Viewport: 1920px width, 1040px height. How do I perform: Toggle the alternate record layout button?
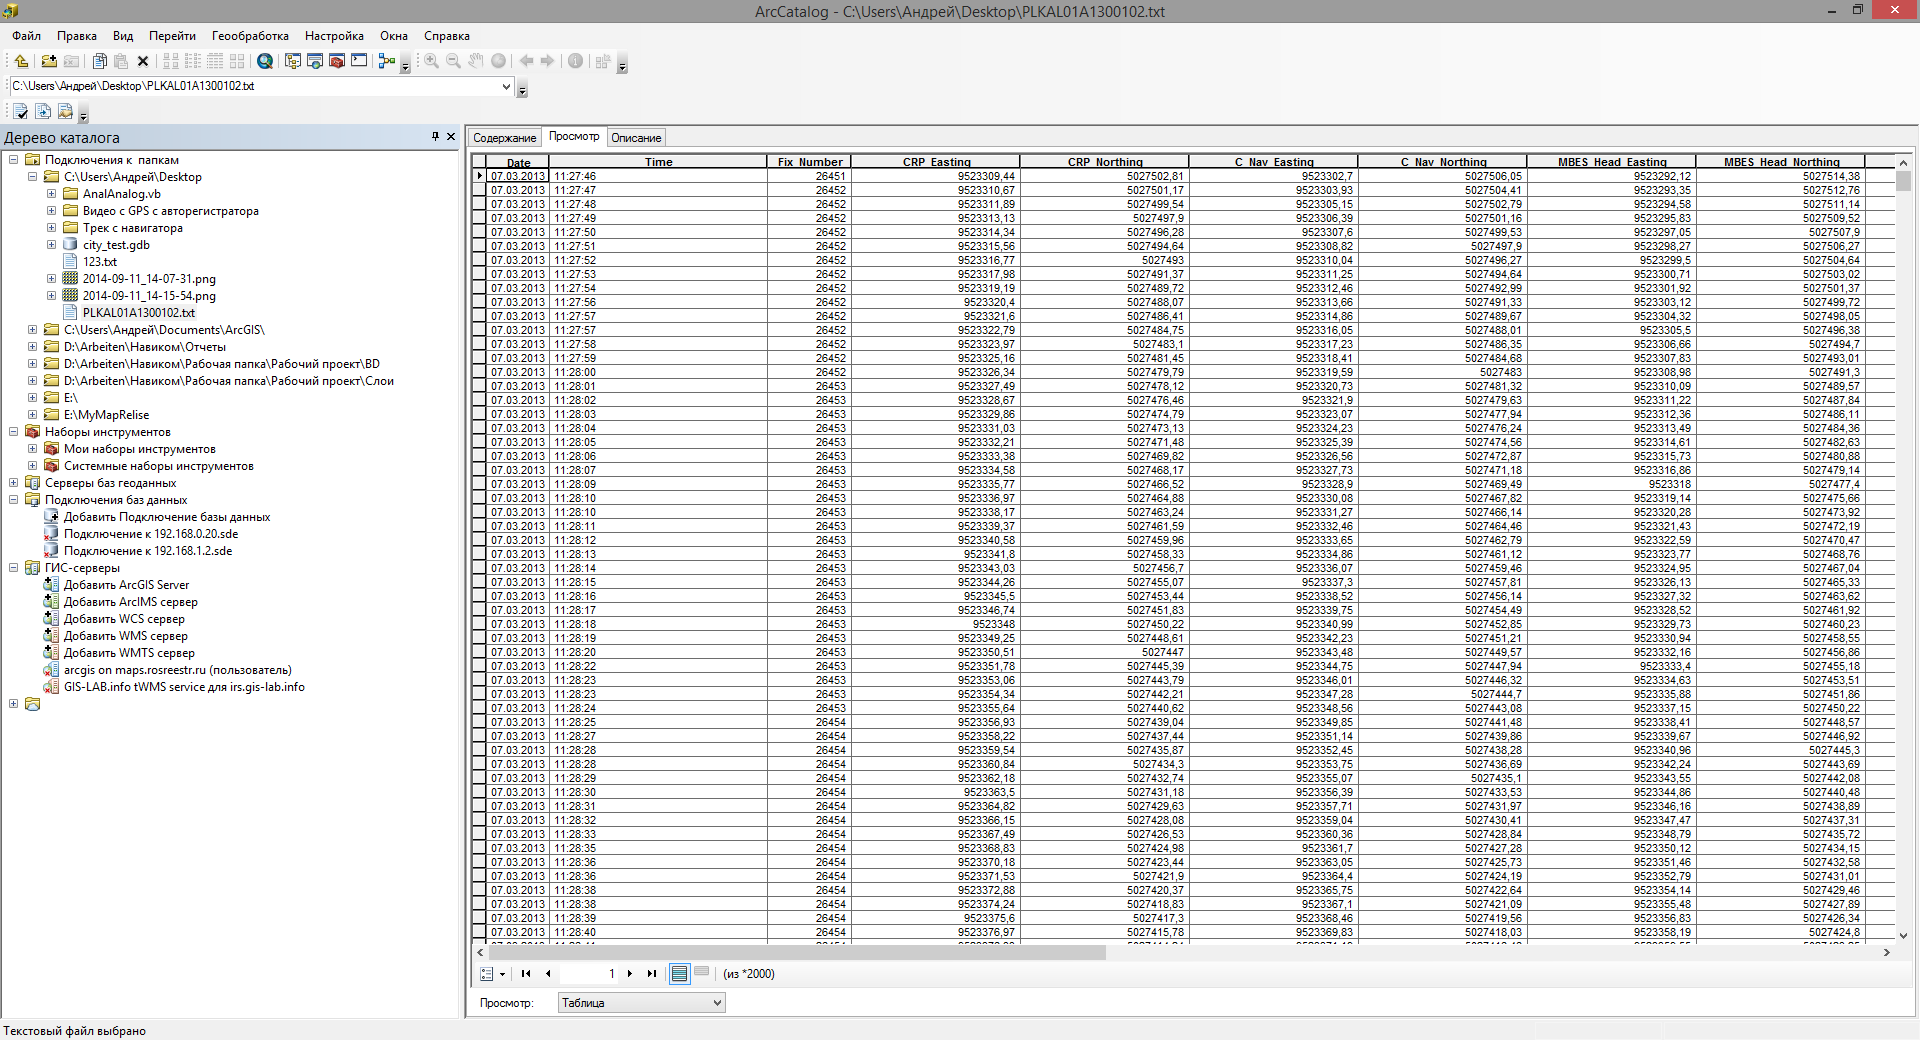click(x=703, y=973)
